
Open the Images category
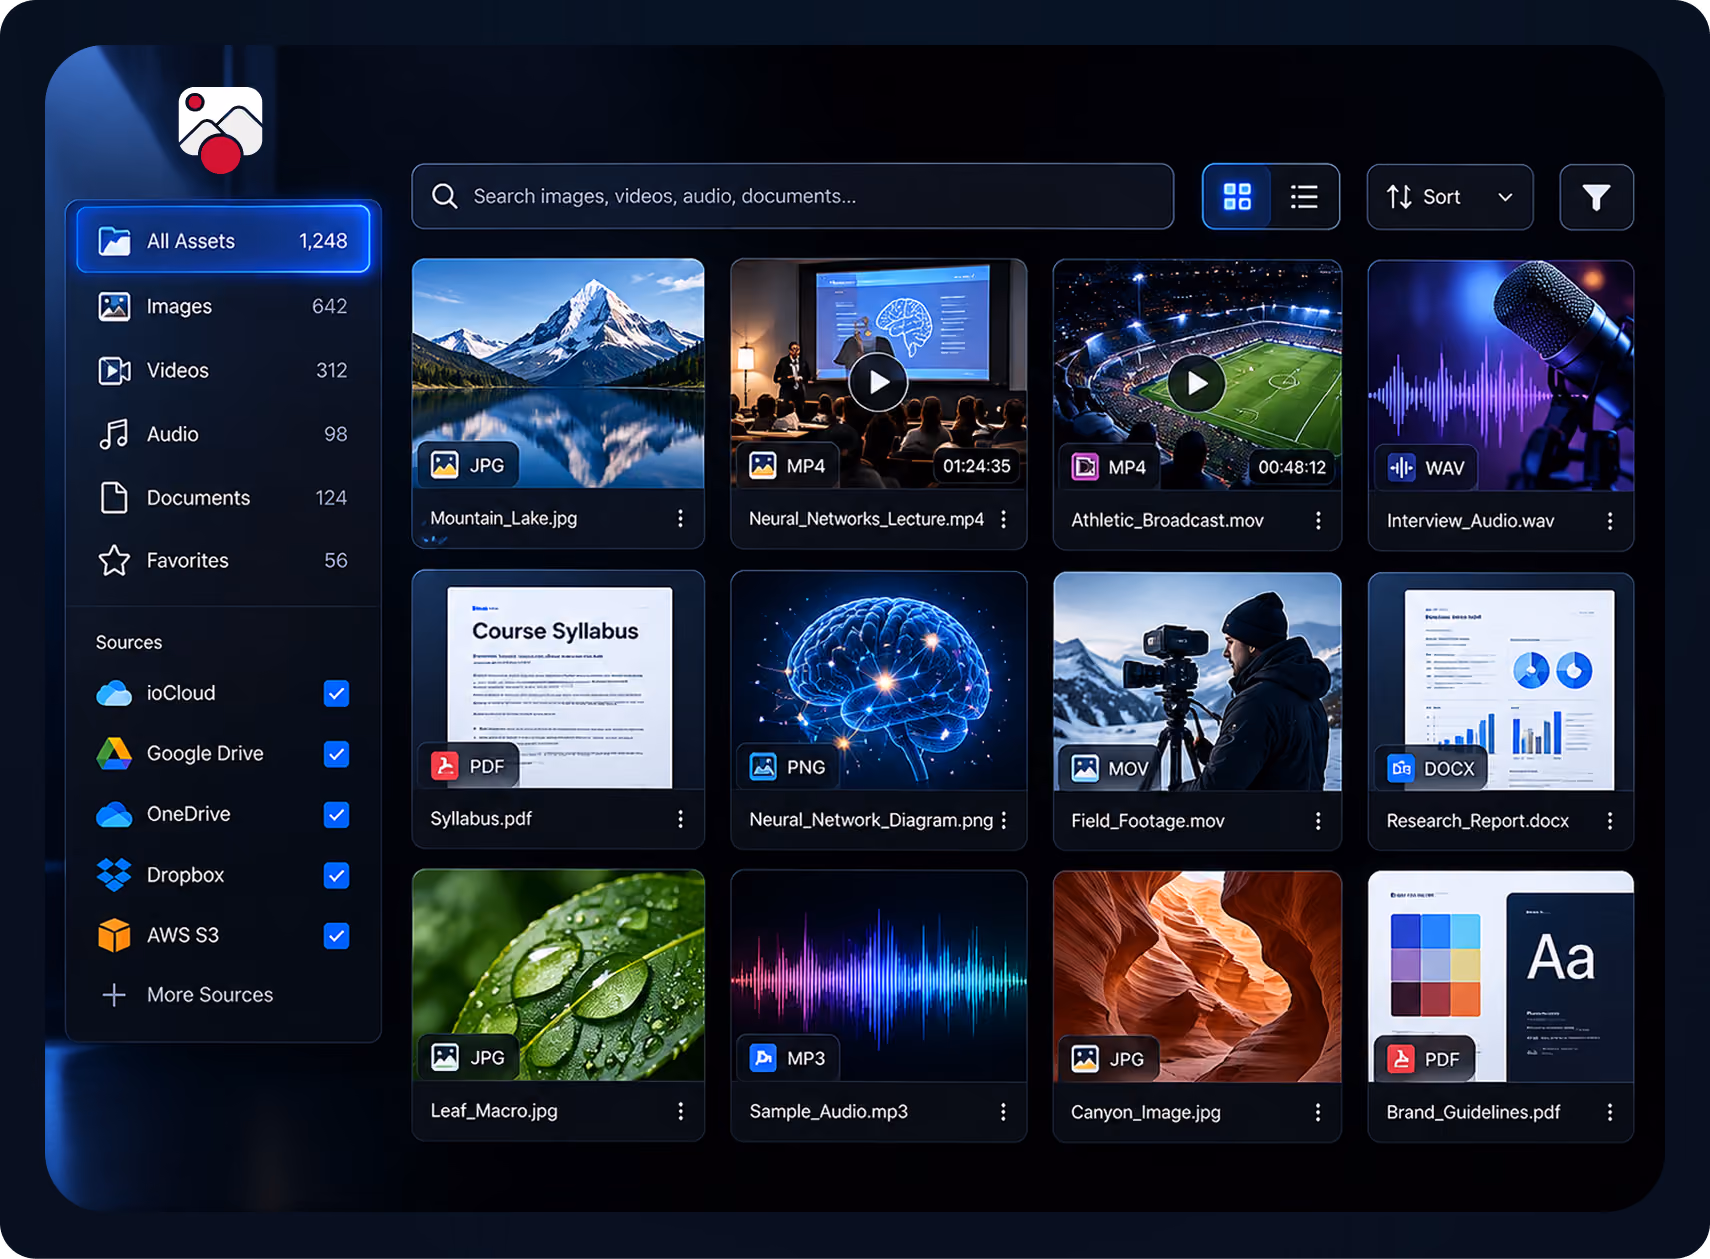(223, 306)
